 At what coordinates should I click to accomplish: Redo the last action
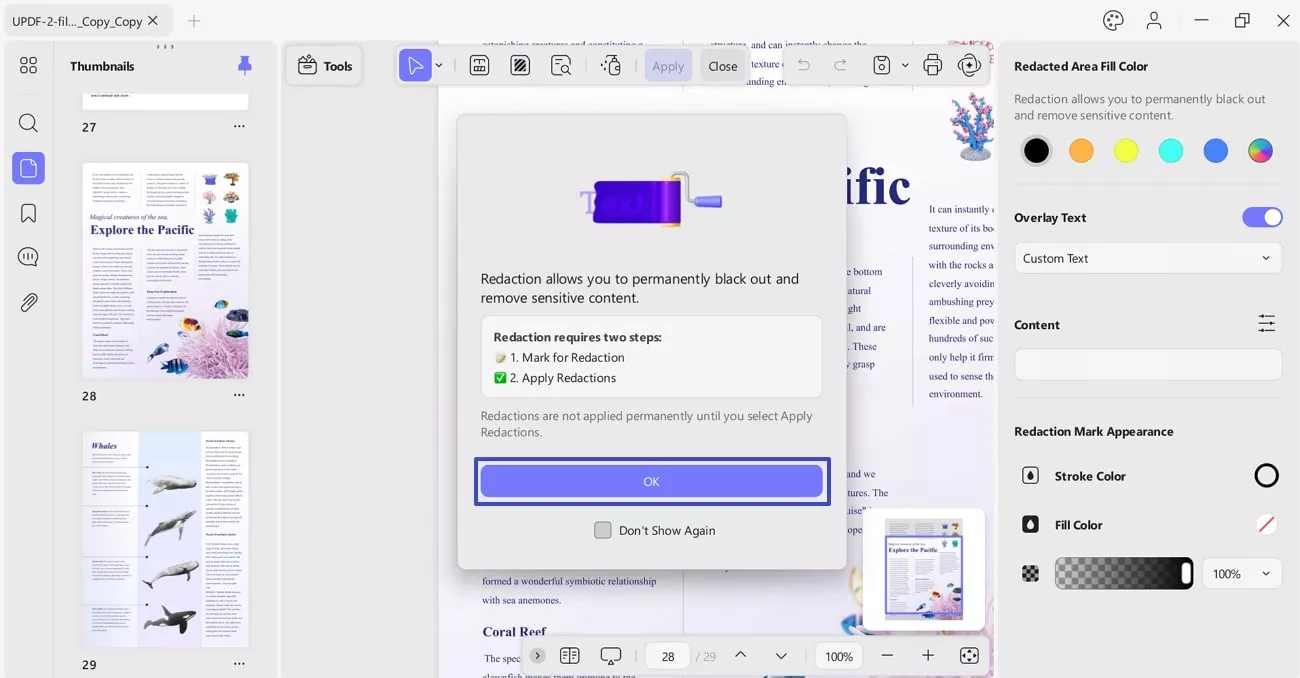click(x=840, y=66)
